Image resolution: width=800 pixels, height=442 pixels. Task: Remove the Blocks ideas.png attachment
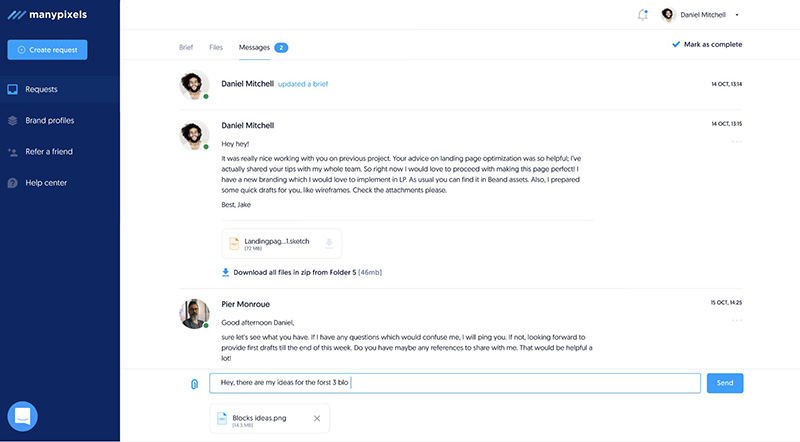(317, 419)
